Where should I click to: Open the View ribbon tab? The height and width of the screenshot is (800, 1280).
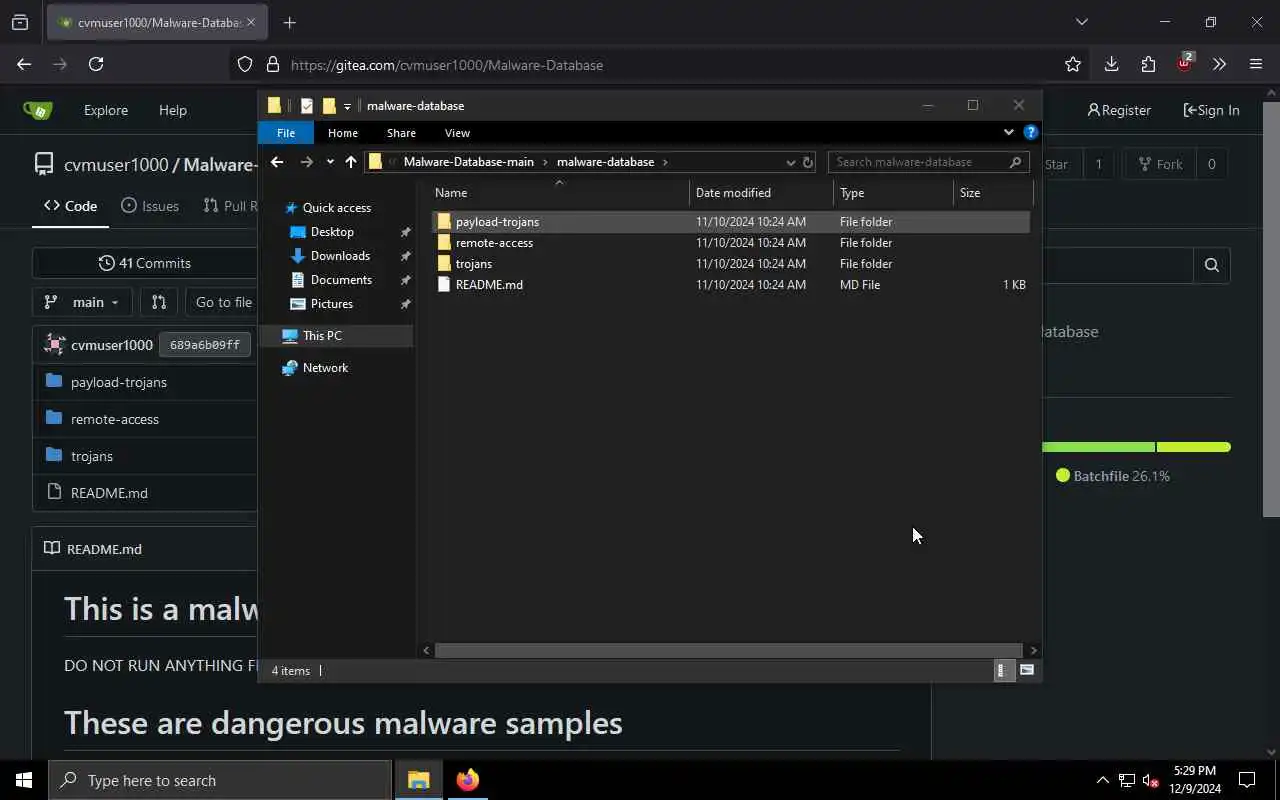coord(457,133)
